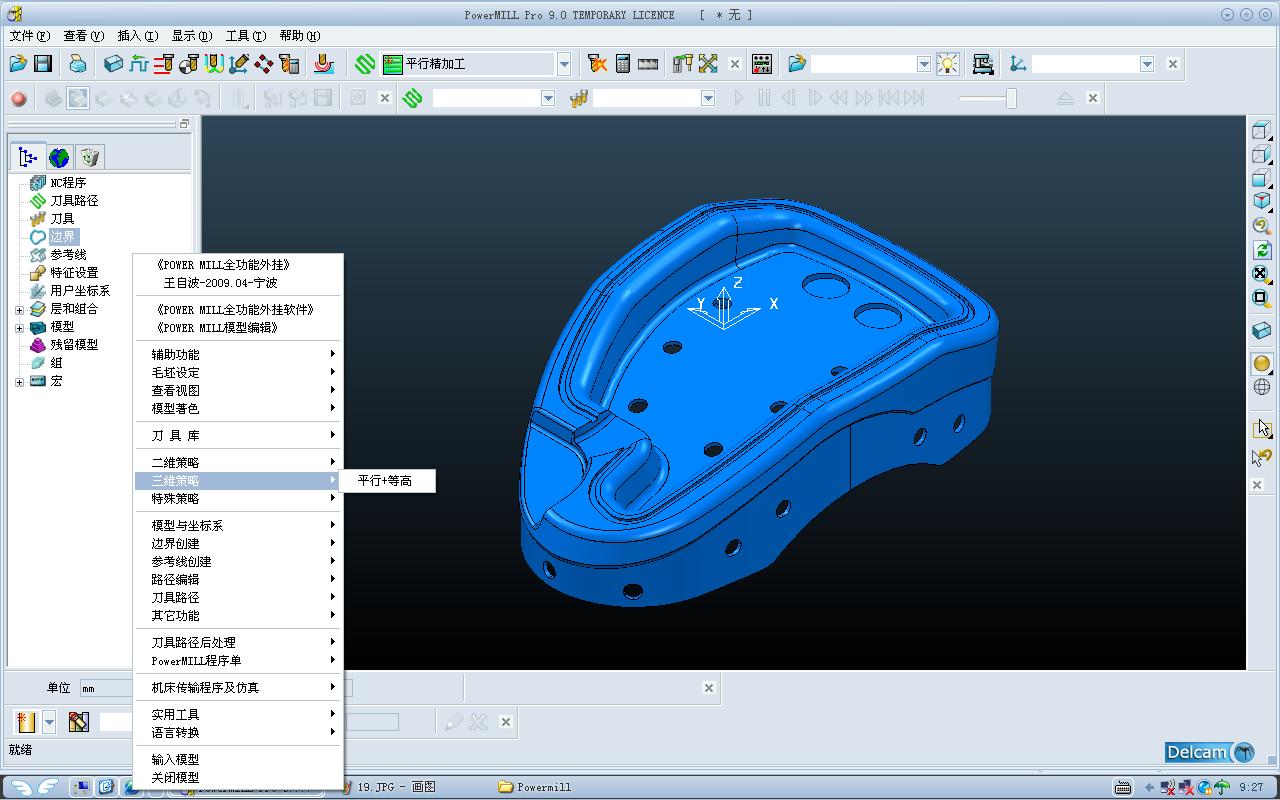
Task: Expand the 宏 tree node
Action: click(19, 381)
